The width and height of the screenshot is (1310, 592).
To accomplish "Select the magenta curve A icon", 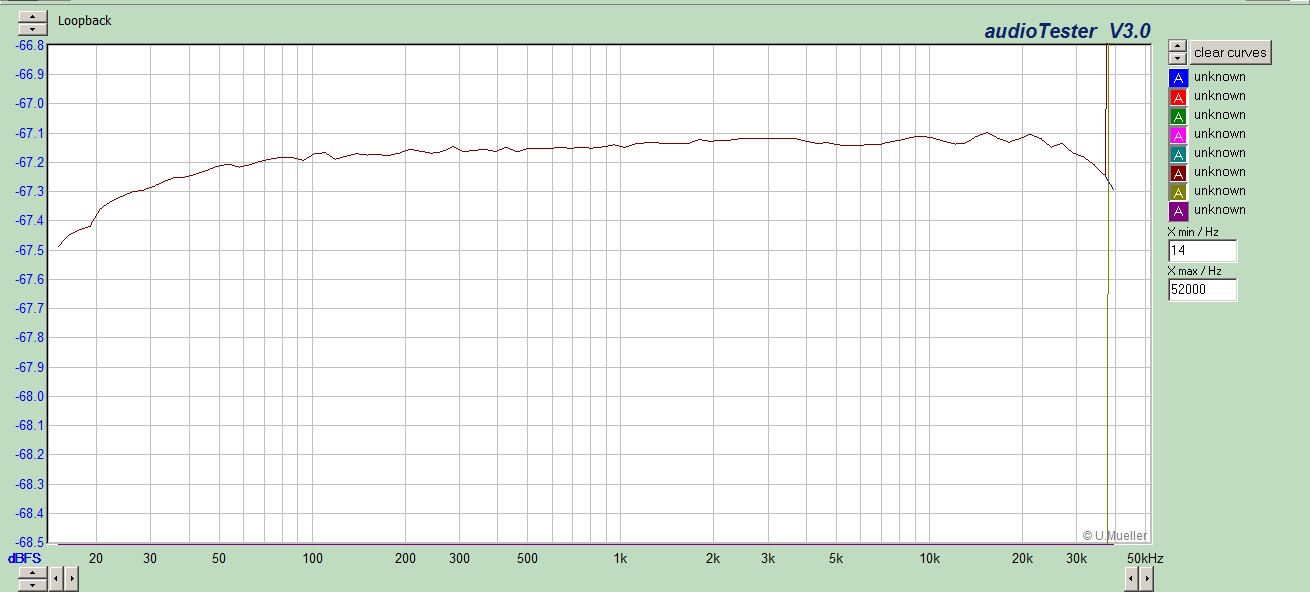I will (1178, 135).
